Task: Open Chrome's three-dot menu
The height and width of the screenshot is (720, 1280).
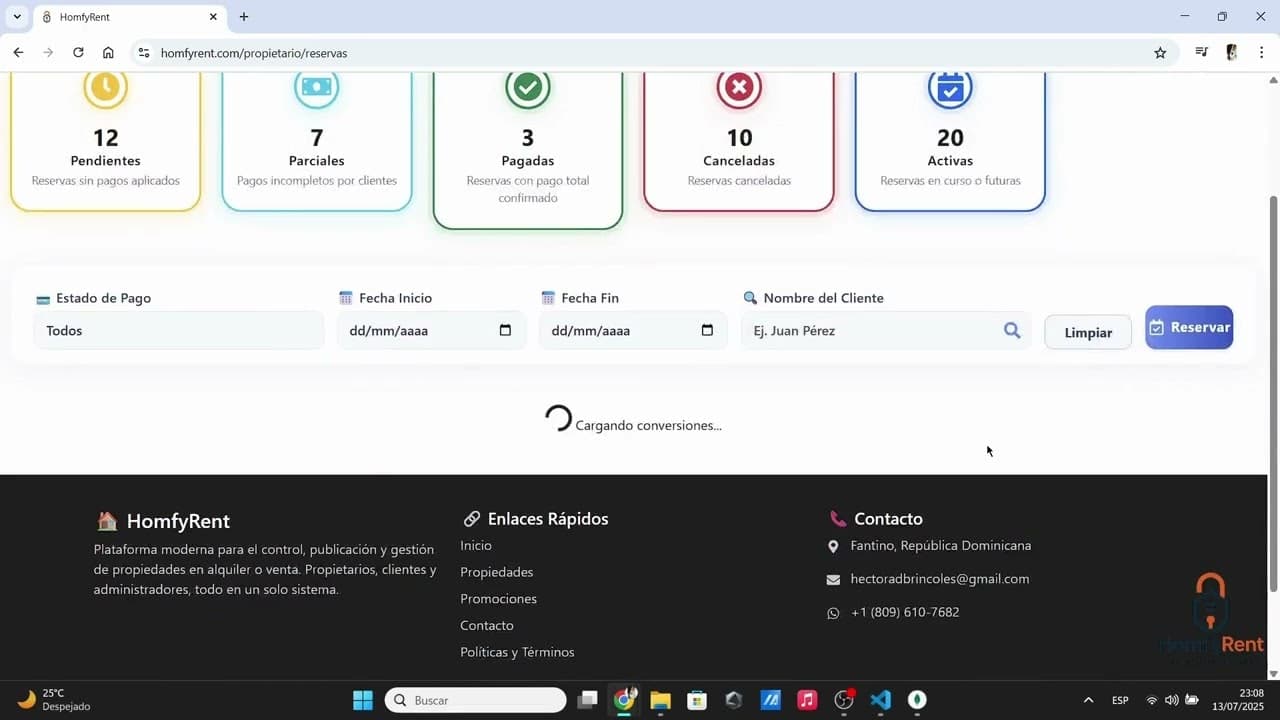Action: click(1262, 52)
